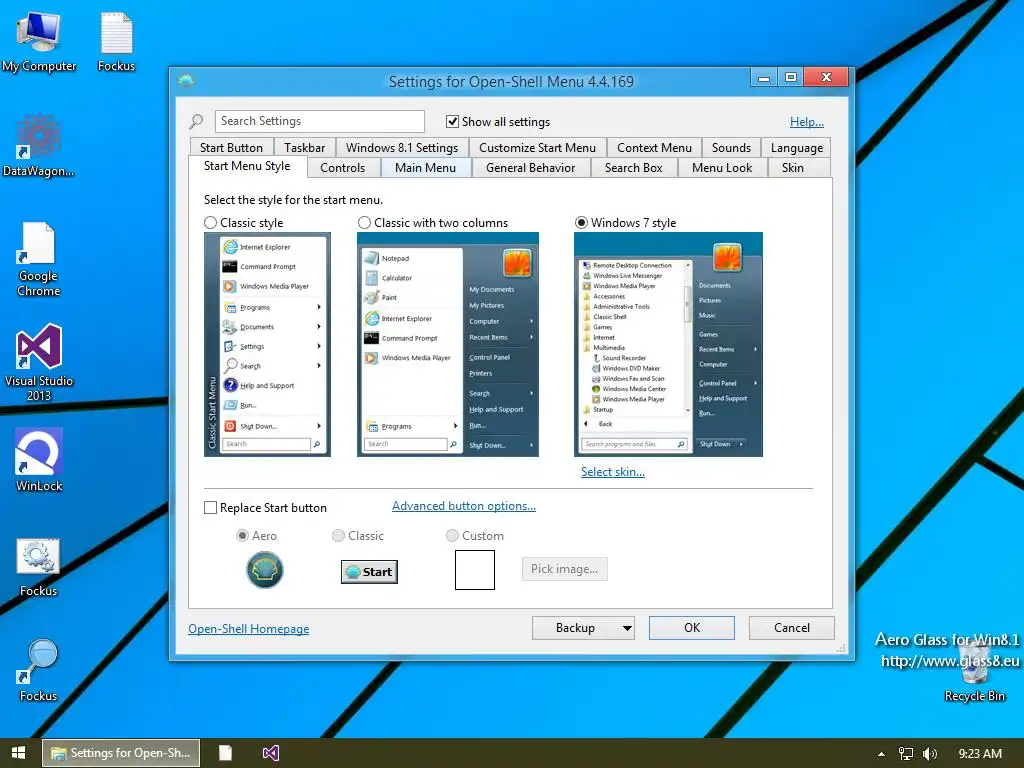
Task: Select the Start Menu Style tab
Action: (247, 166)
